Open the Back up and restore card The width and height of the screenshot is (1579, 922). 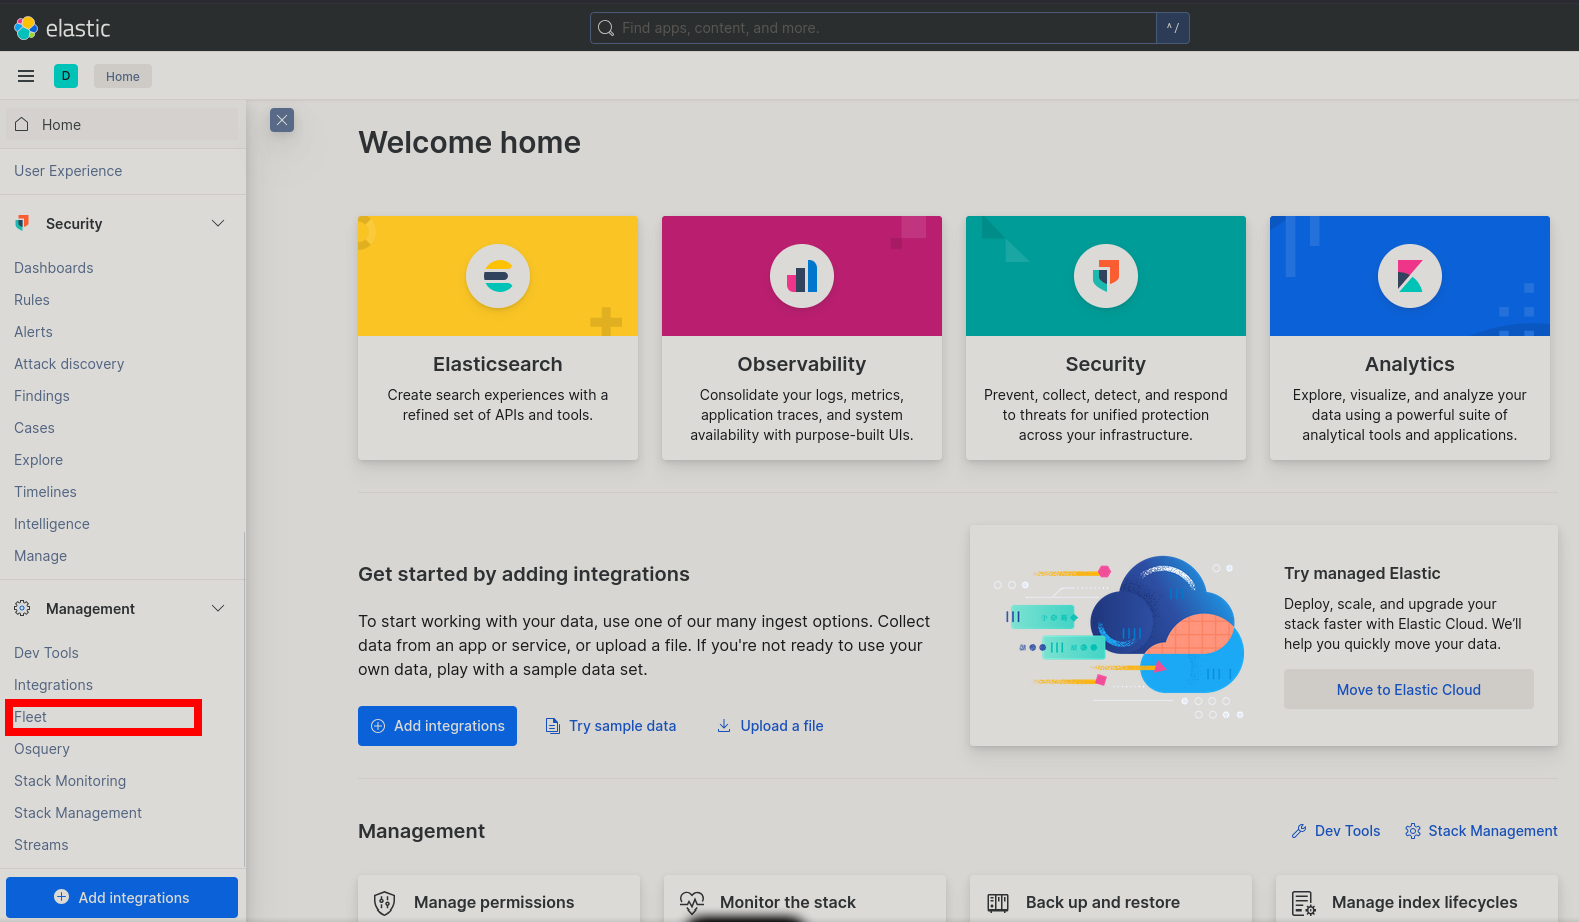(1111, 900)
